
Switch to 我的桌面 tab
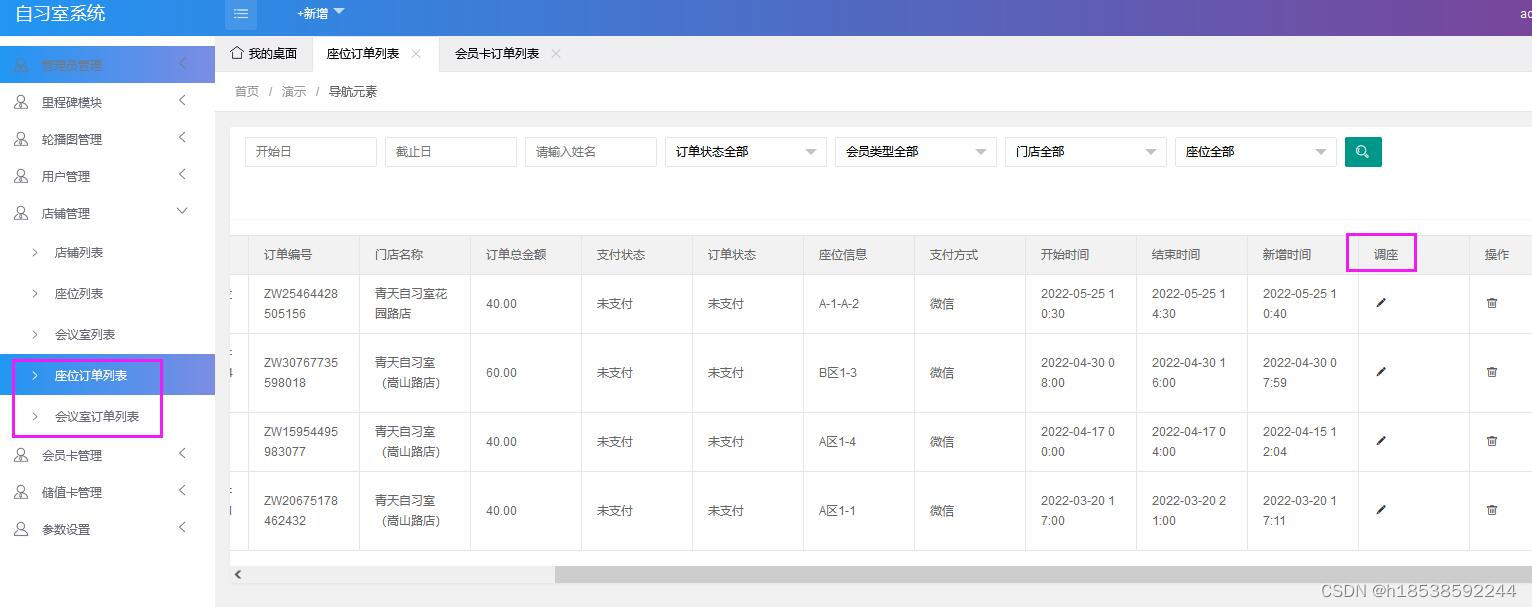click(264, 54)
